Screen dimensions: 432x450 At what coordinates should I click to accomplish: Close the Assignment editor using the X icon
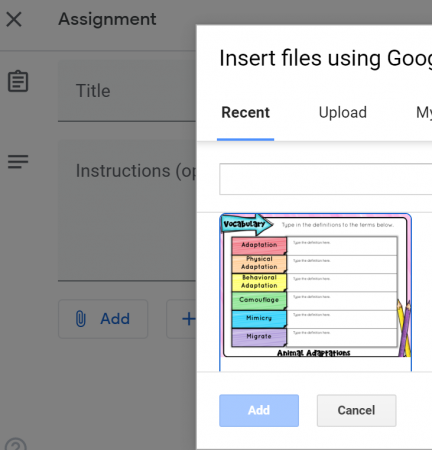tap(14, 19)
